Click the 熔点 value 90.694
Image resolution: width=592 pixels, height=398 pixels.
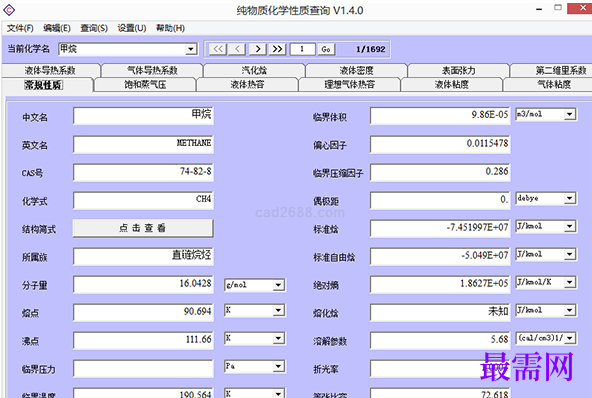[x=143, y=312]
